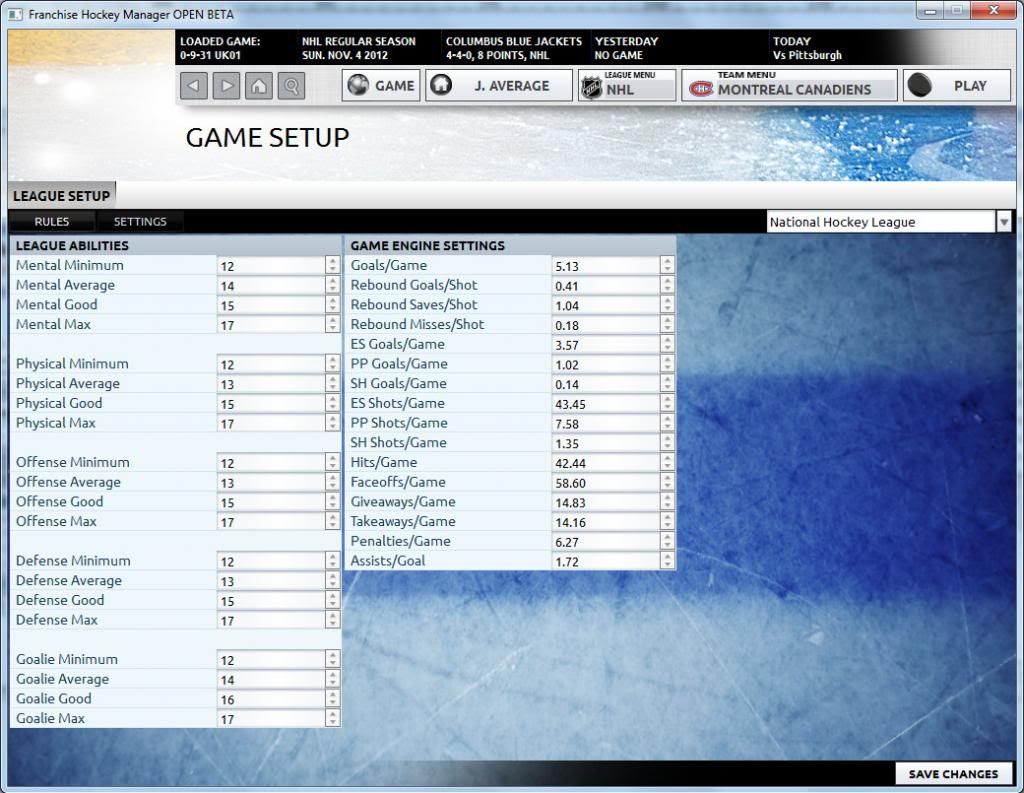The height and width of the screenshot is (793, 1024).
Task: Open the National Hockey League dropdown
Action: tap(881, 222)
